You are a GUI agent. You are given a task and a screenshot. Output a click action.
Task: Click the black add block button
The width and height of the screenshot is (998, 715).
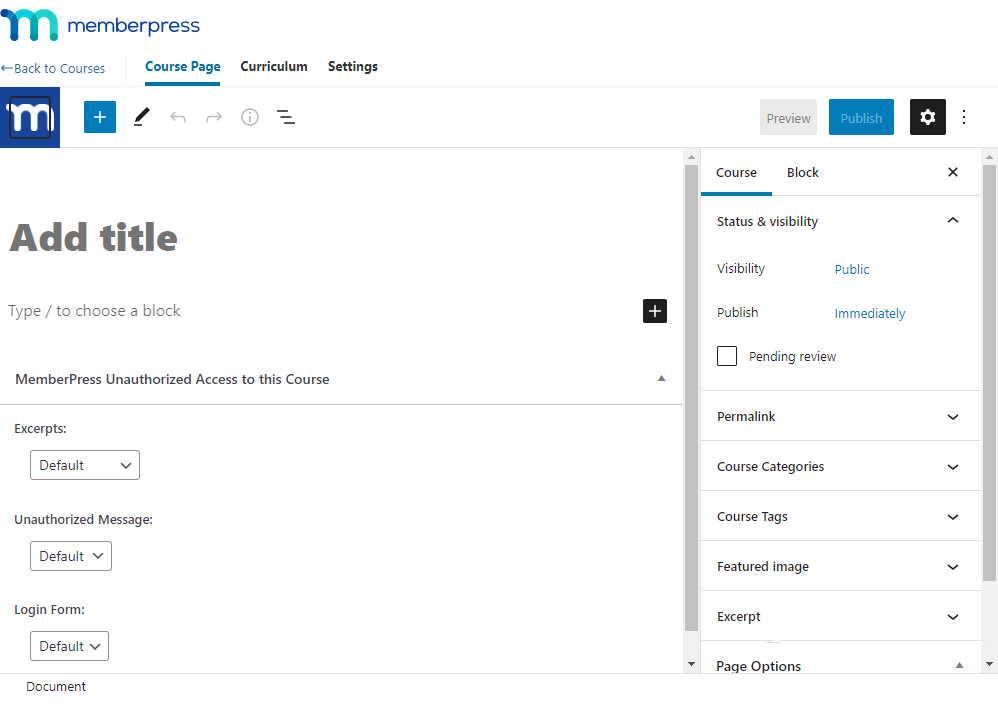click(x=655, y=311)
